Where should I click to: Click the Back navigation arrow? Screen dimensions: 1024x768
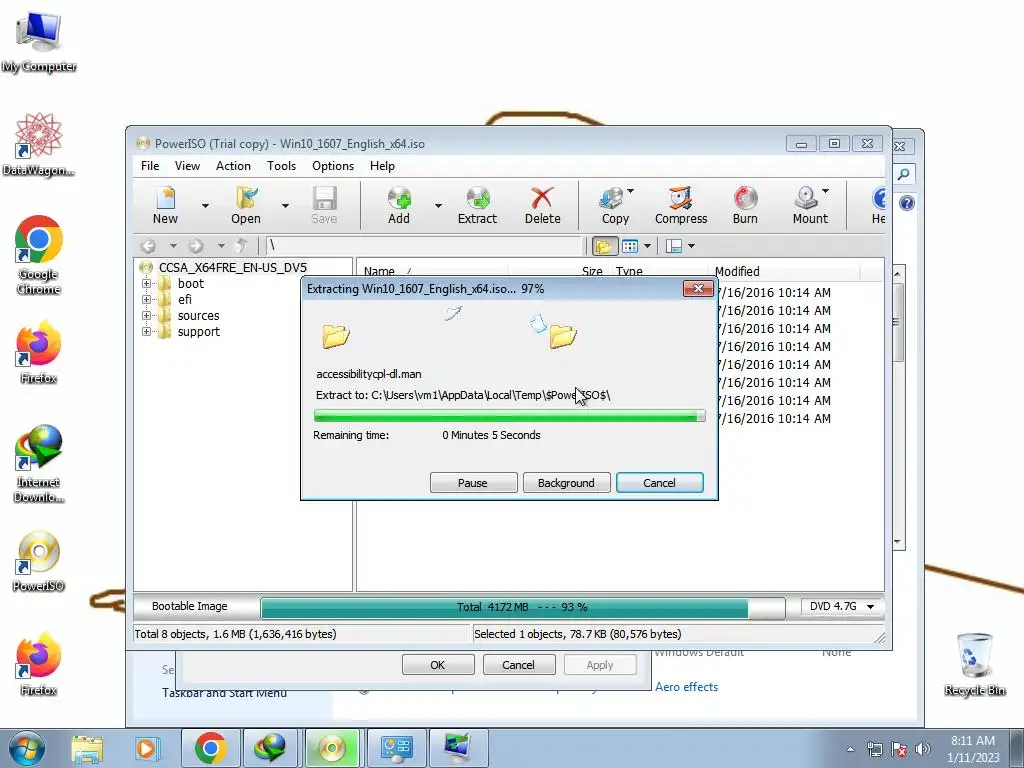(148, 246)
